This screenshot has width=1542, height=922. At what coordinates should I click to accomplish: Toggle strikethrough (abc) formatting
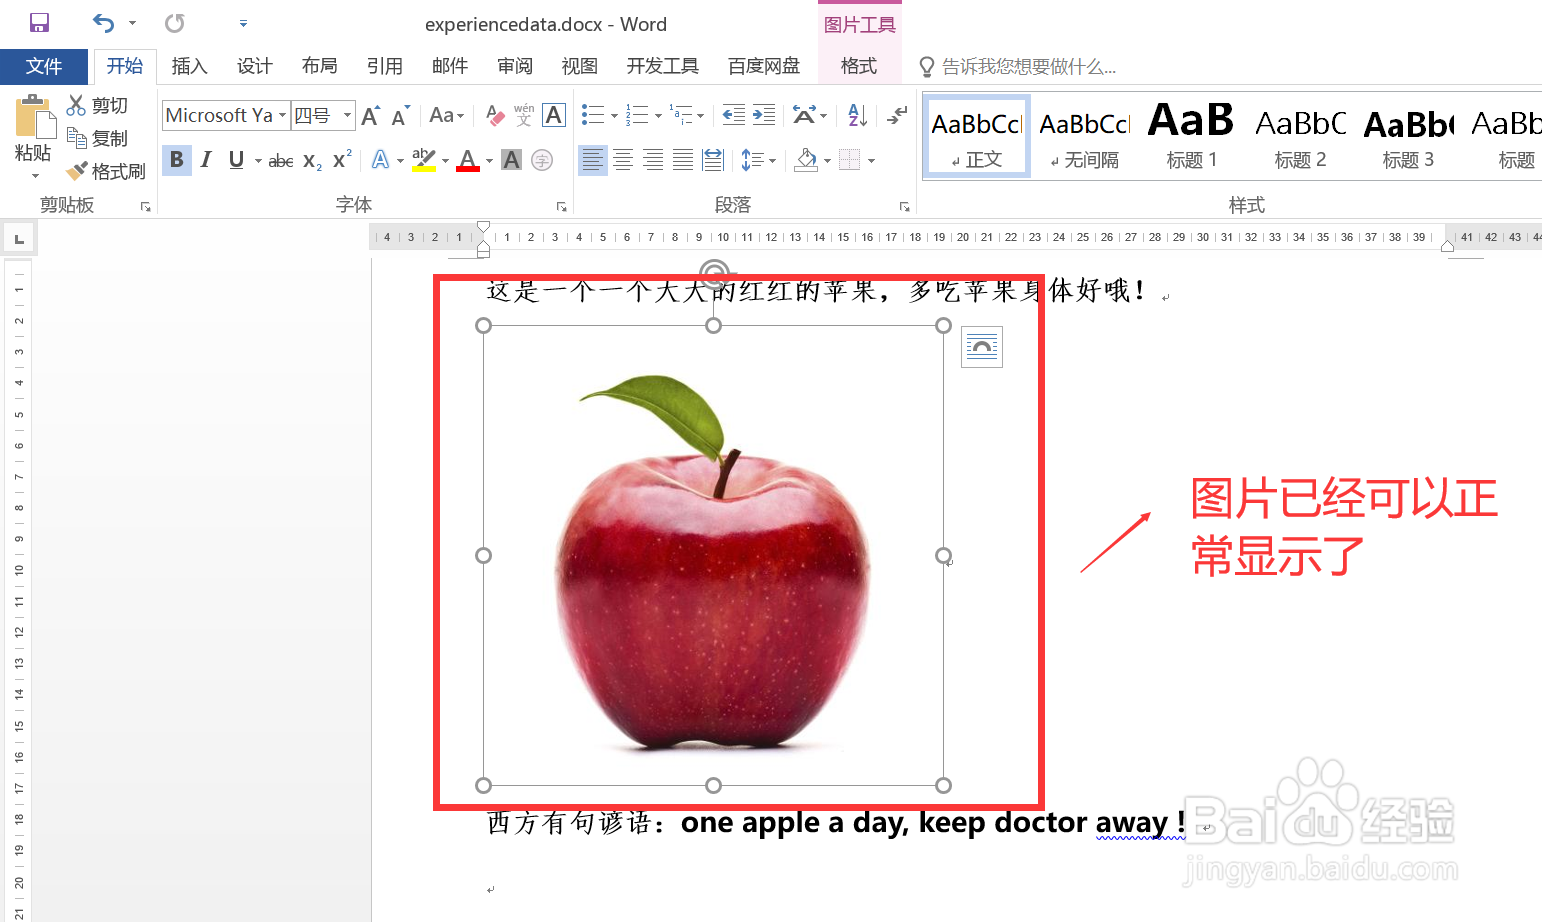[281, 160]
